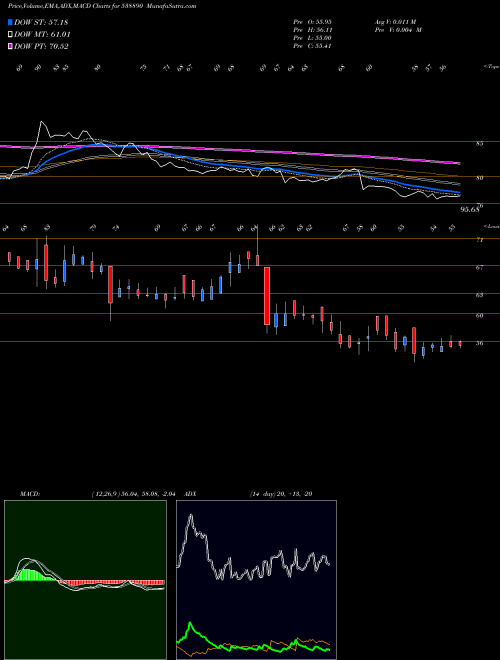Click the ADX panel label

coord(190,494)
